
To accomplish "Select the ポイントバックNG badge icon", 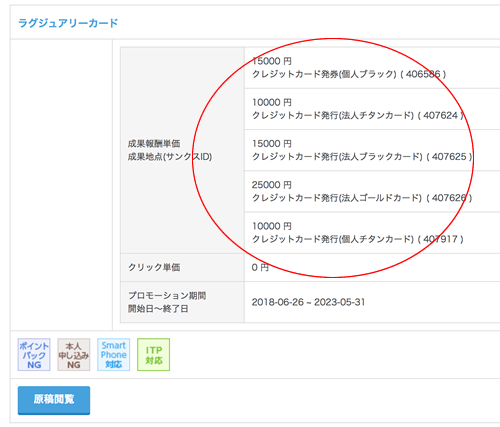I will 34,355.
